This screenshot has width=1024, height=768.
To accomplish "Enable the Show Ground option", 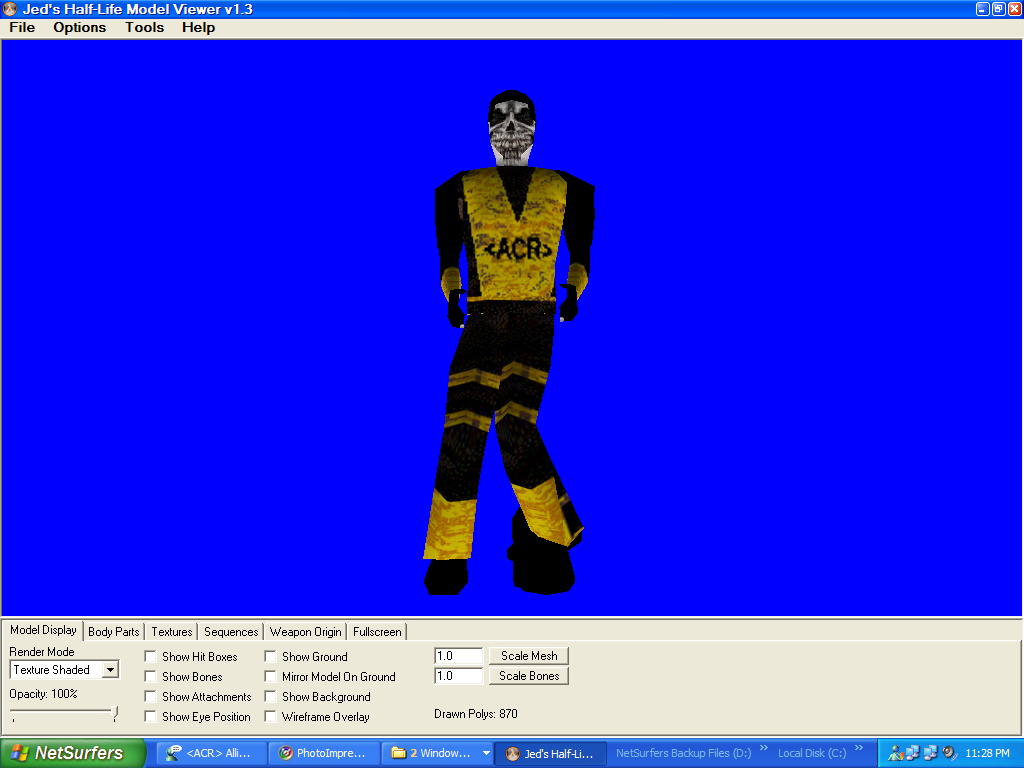I will tap(270, 656).
